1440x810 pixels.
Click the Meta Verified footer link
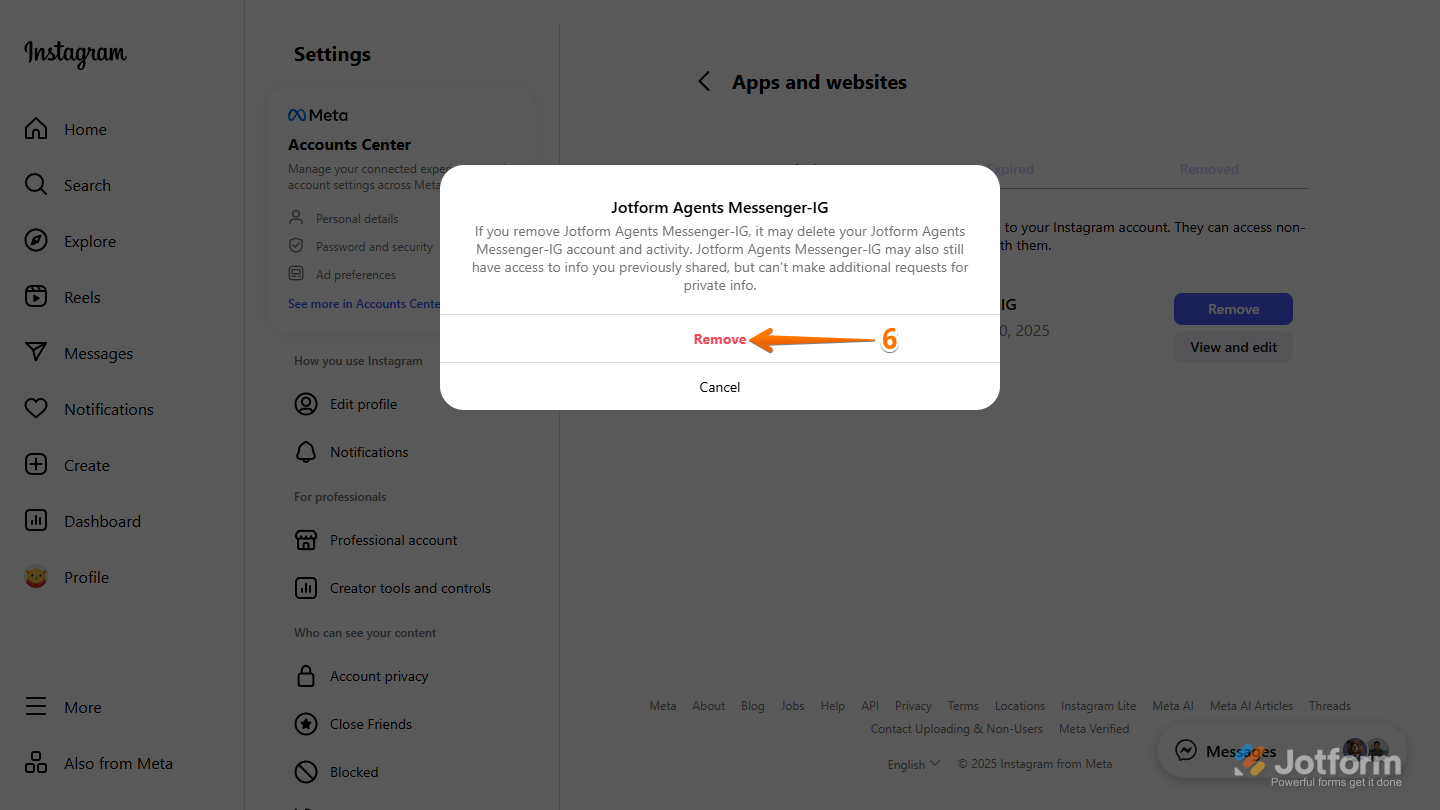click(1094, 729)
